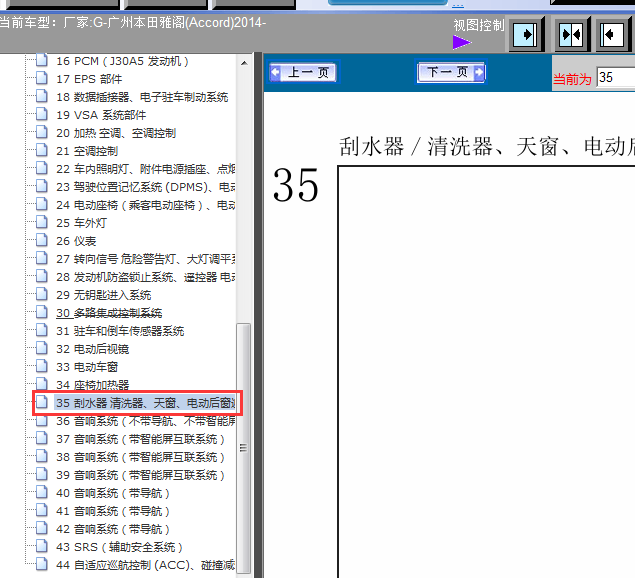Click document icon beside 40 音响系统

coord(42,492)
